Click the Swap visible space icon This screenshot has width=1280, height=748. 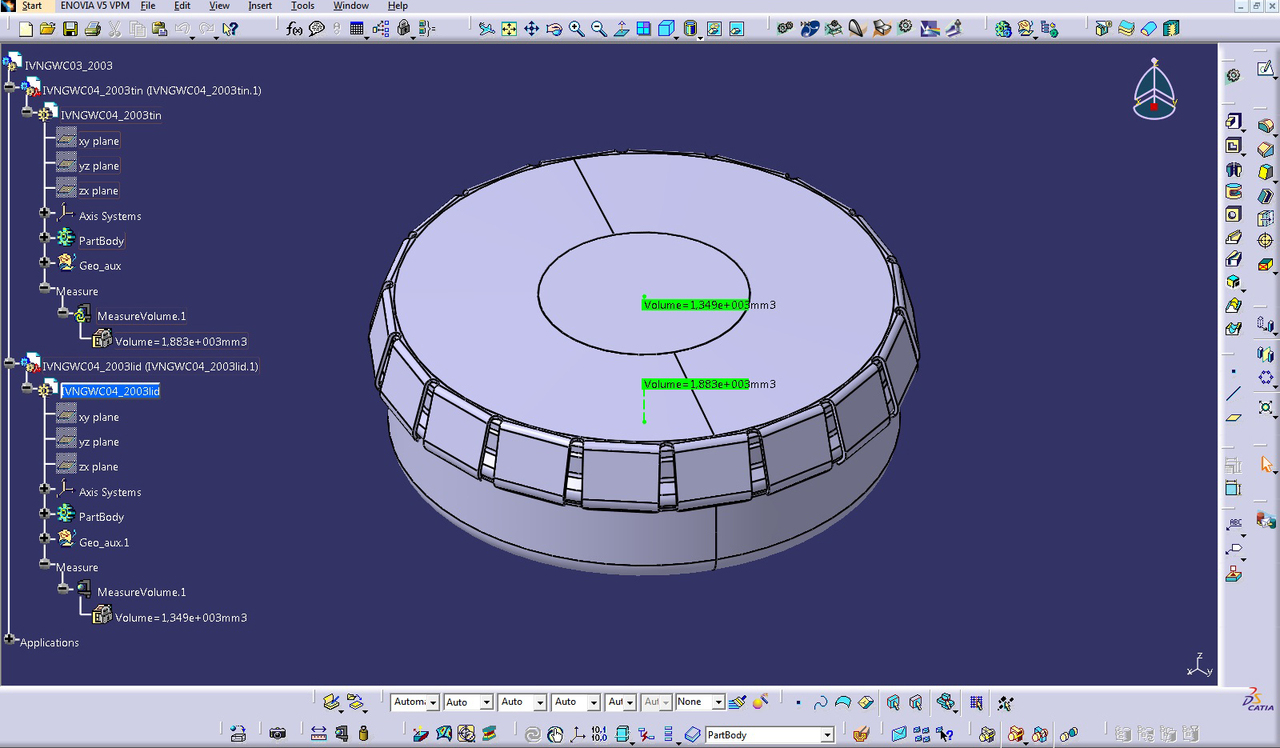pyautogui.click(x=737, y=29)
